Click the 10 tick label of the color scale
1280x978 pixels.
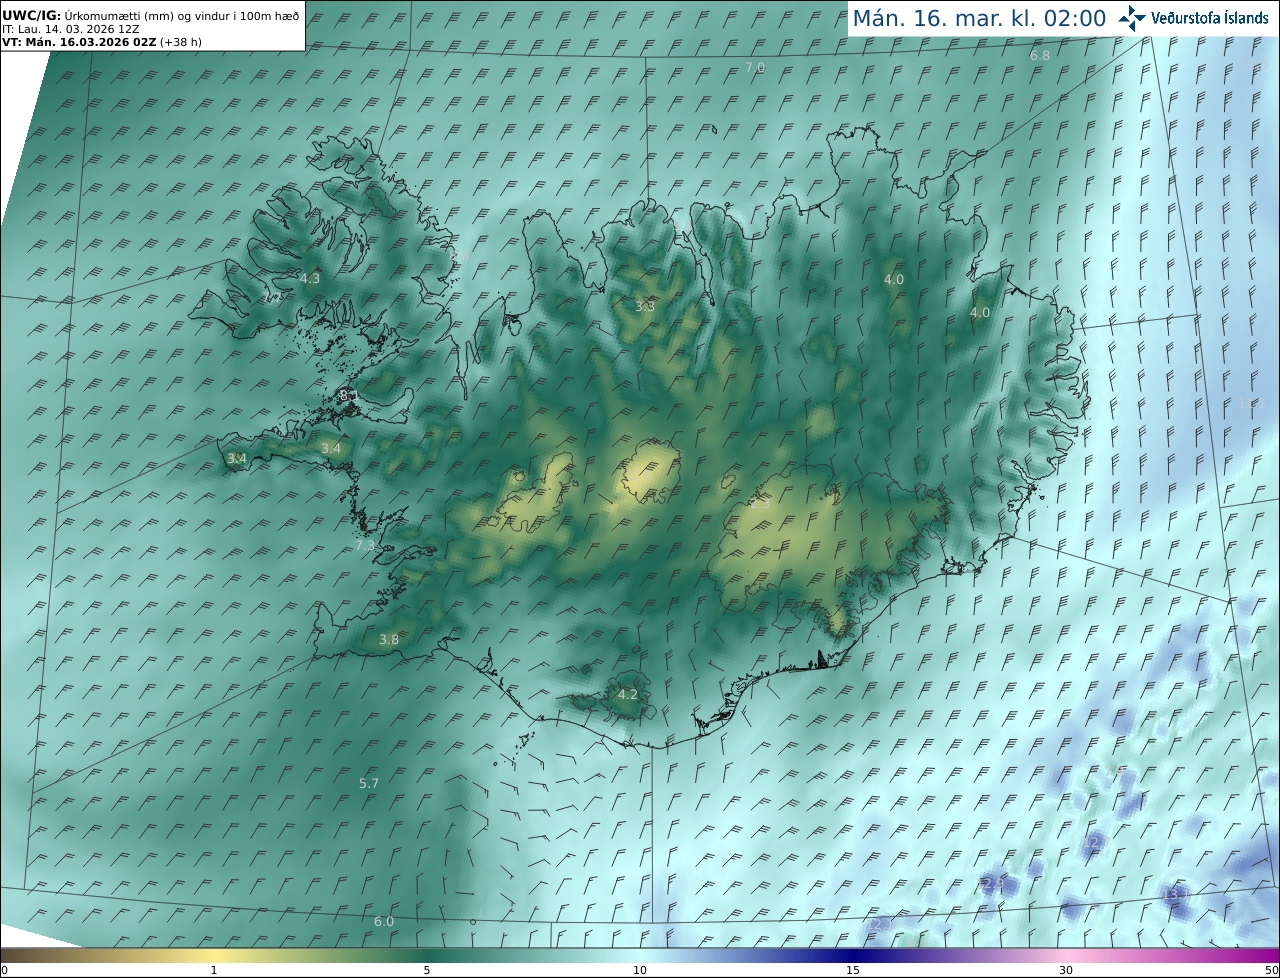point(640,970)
